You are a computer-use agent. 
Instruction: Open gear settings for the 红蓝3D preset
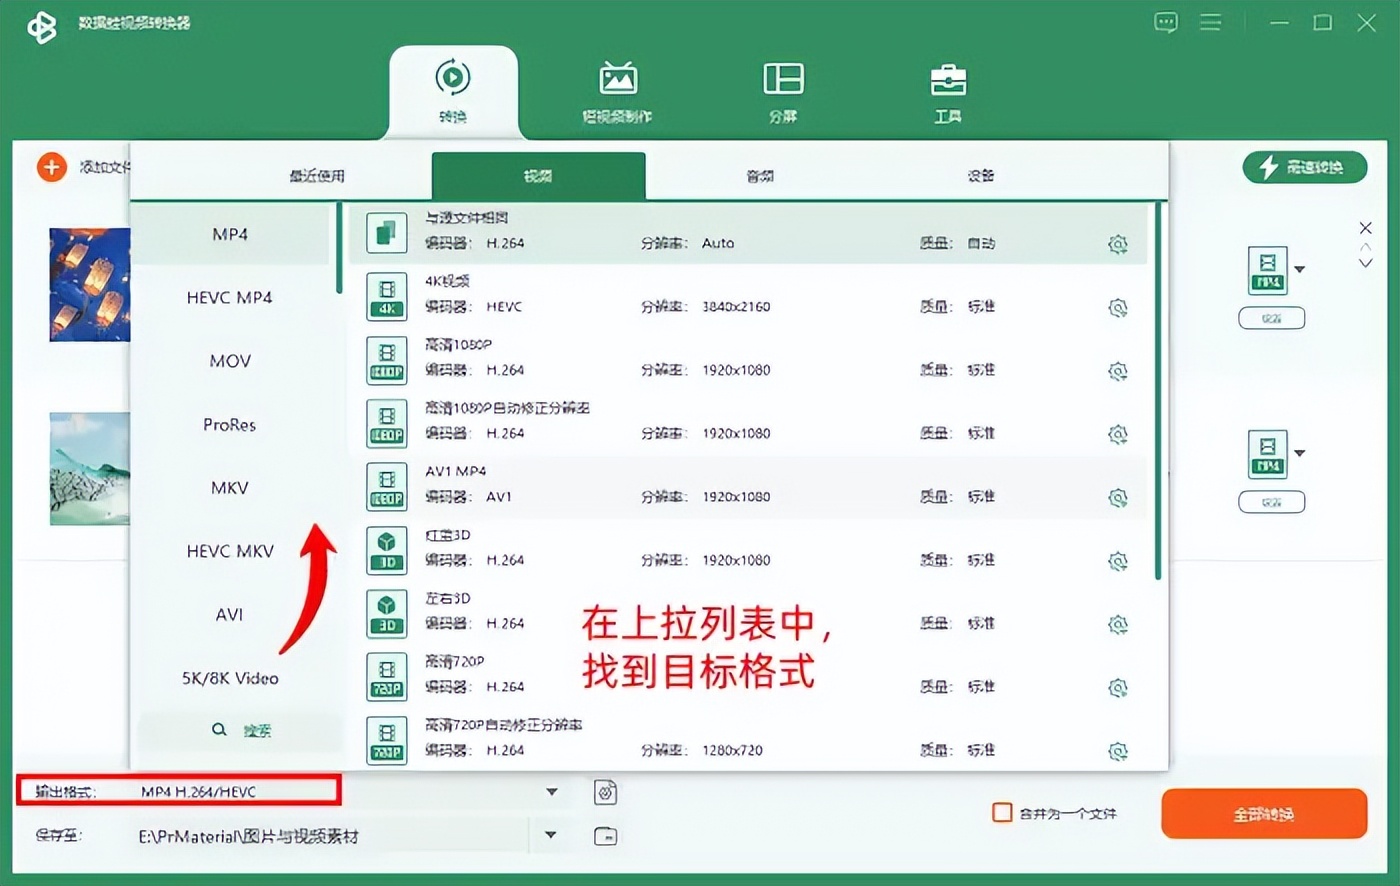tap(1119, 561)
